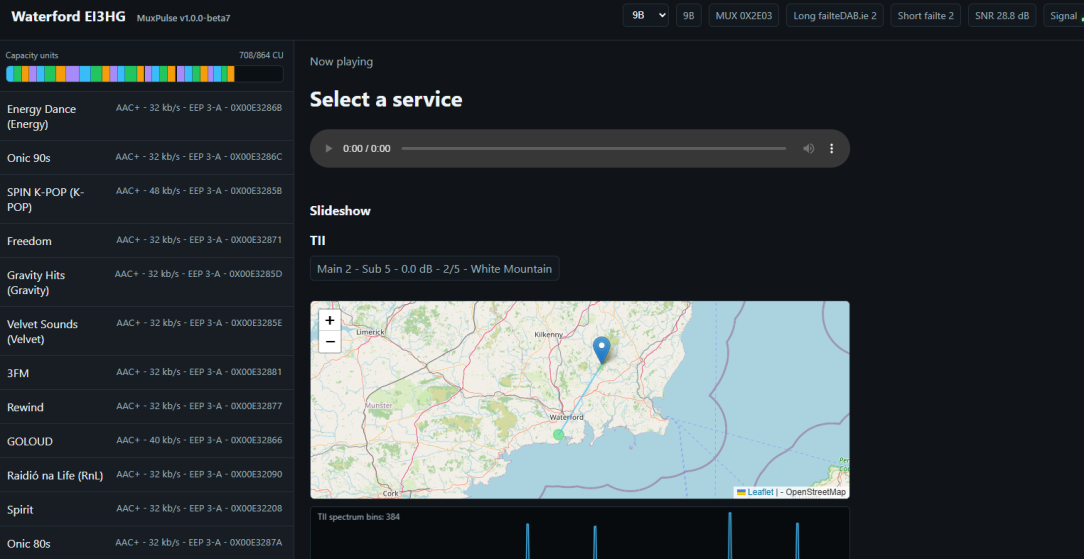Click the audio seek progress bar

tap(594, 149)
